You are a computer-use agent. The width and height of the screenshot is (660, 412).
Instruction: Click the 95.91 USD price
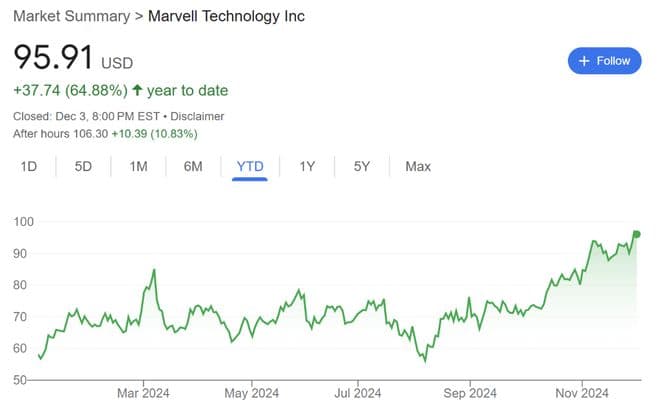[72, 58]
